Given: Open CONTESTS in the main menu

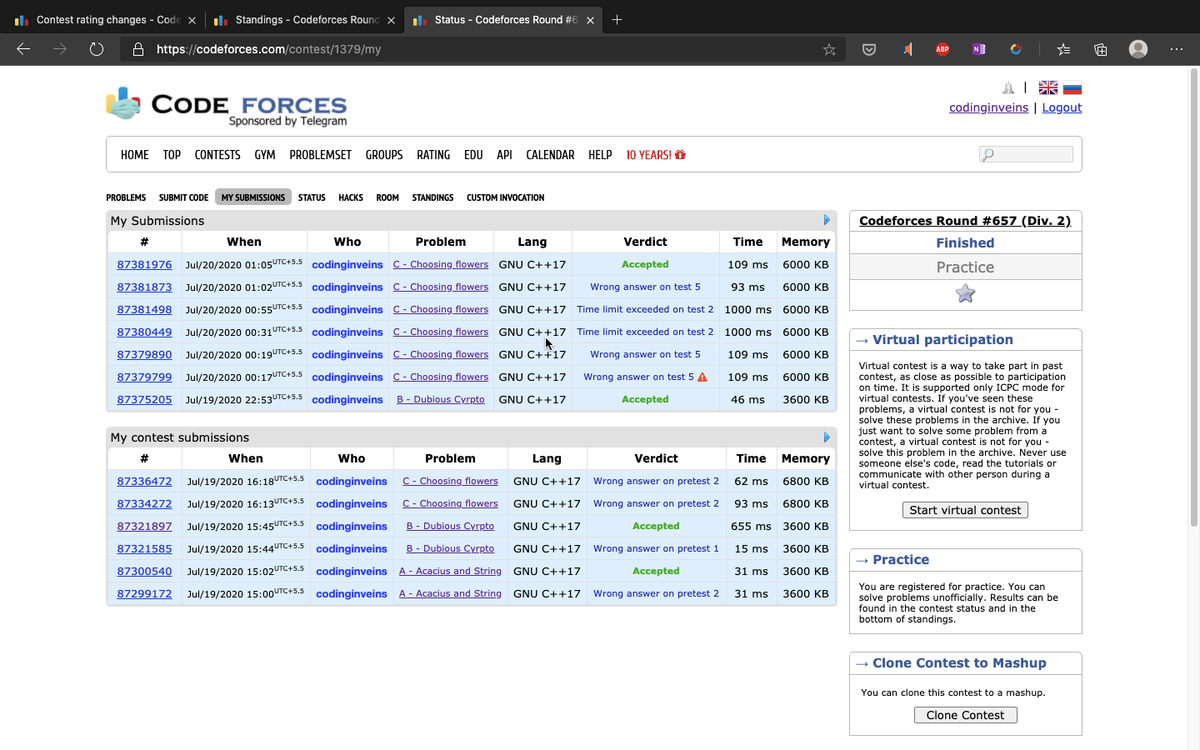Looking at the screenshot, I should [217, 155].
